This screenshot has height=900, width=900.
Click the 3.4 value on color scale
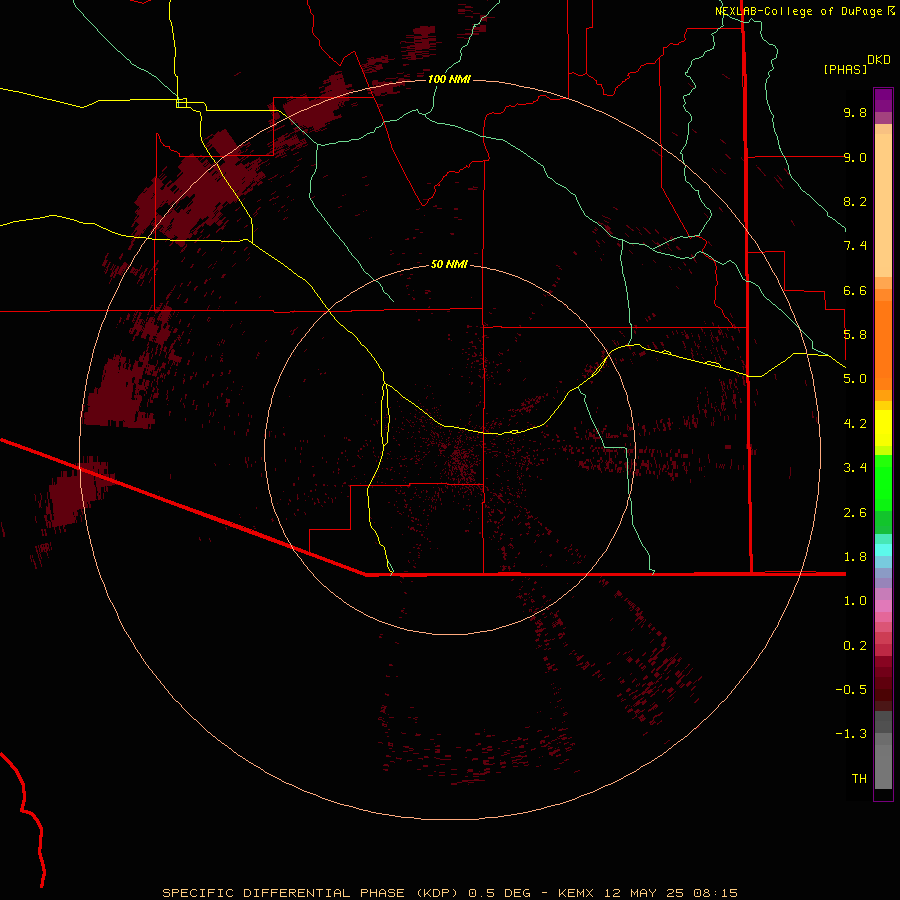tap(855, 468)
